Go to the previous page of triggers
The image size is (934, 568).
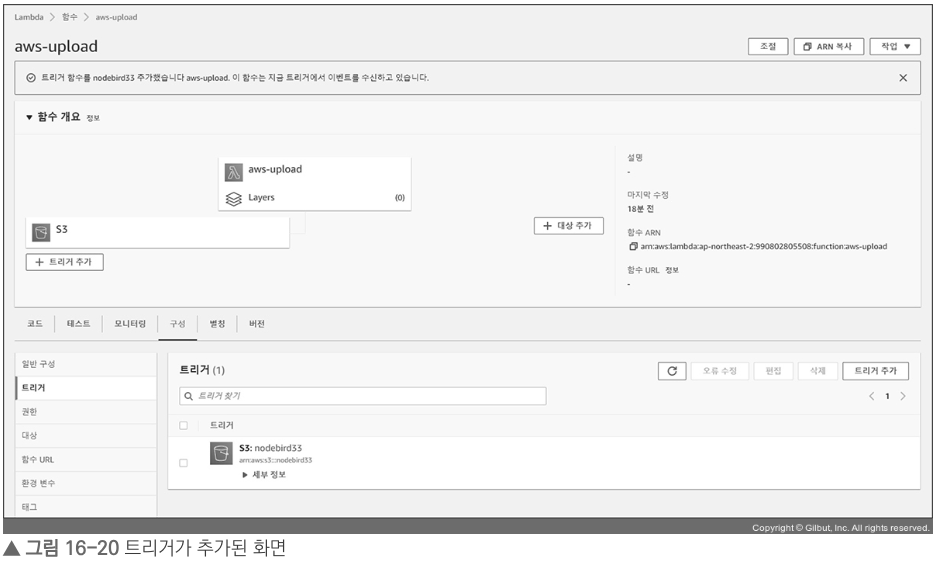coord(871,397)
